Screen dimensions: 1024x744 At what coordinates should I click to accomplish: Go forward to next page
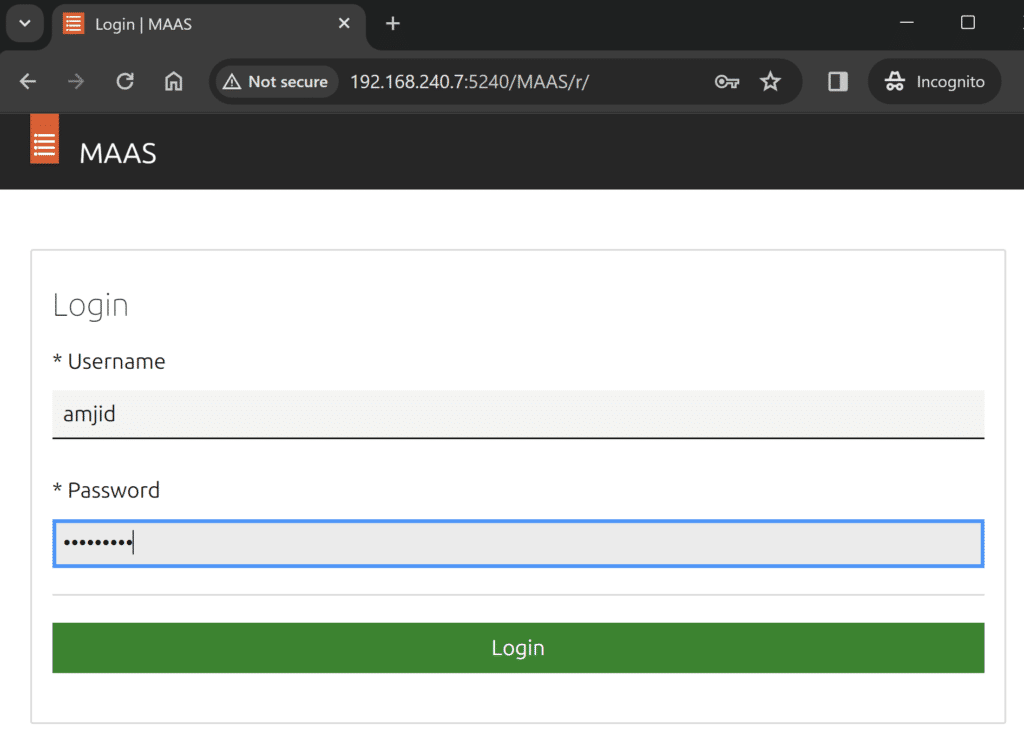(76, 82)
